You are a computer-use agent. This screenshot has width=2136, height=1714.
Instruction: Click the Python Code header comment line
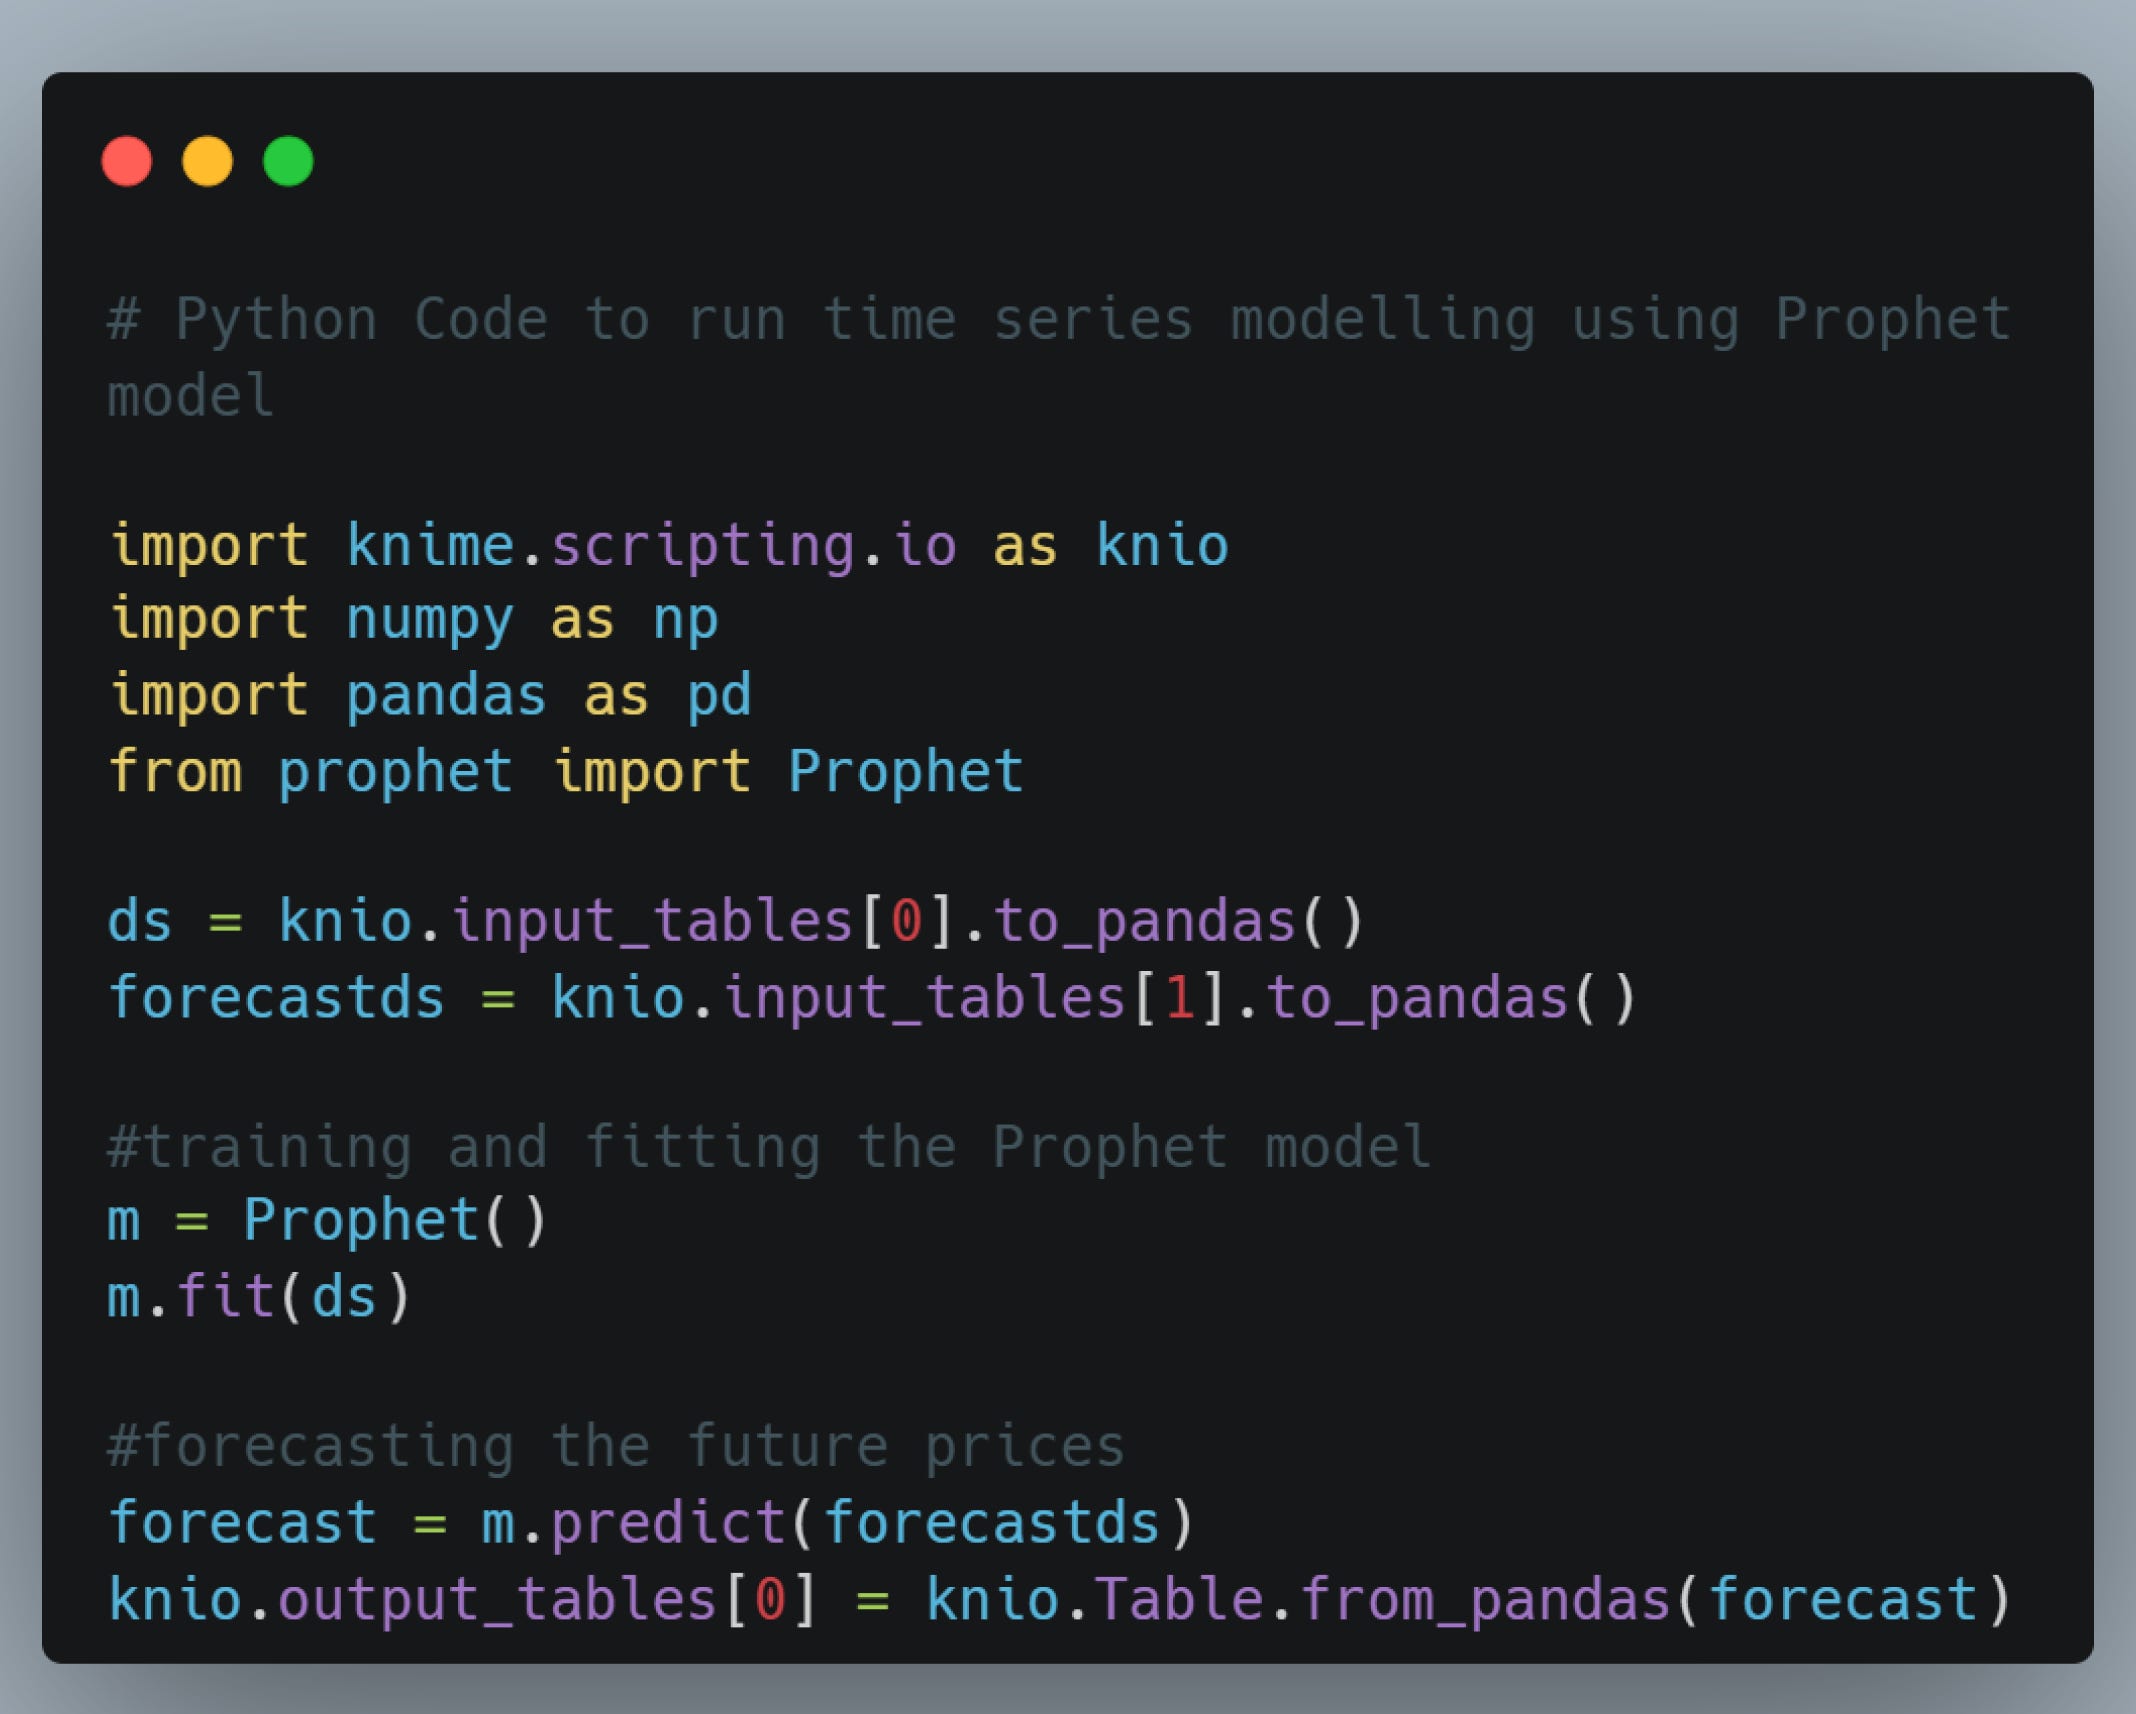pos(1058,320)
